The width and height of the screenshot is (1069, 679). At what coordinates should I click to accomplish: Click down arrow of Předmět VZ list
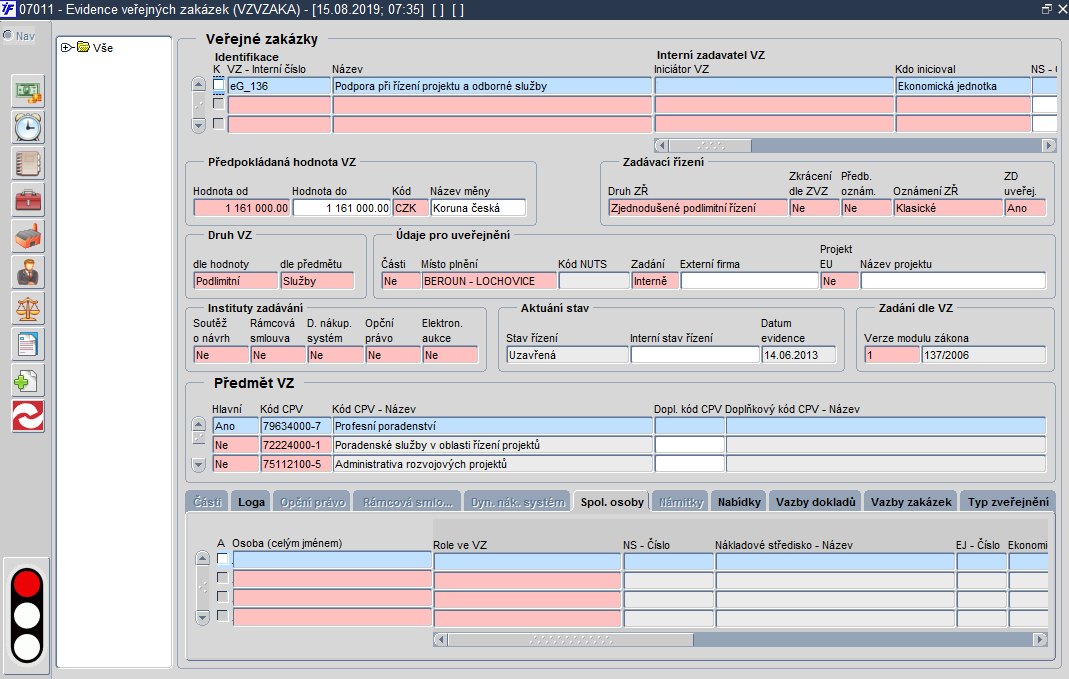pyautogui.click(x=198, y=465)
